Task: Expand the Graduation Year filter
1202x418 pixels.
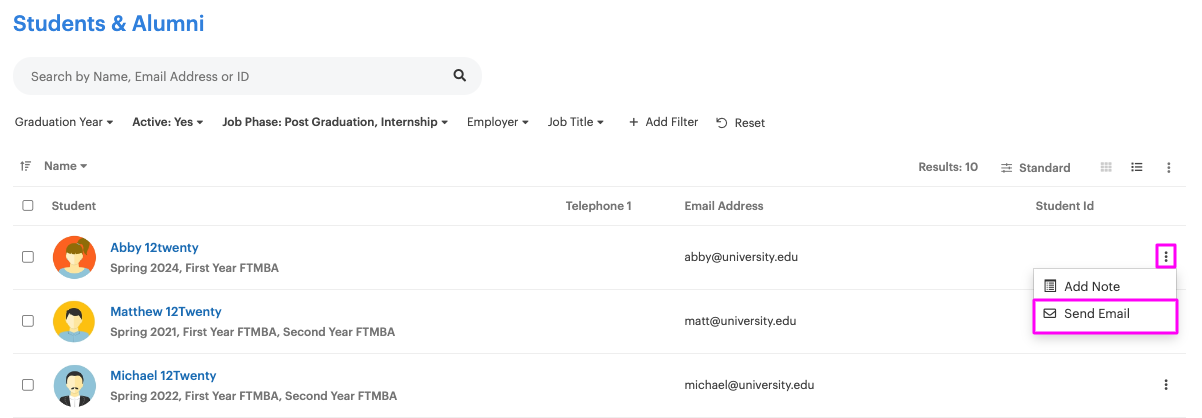Action: (64, 122)
